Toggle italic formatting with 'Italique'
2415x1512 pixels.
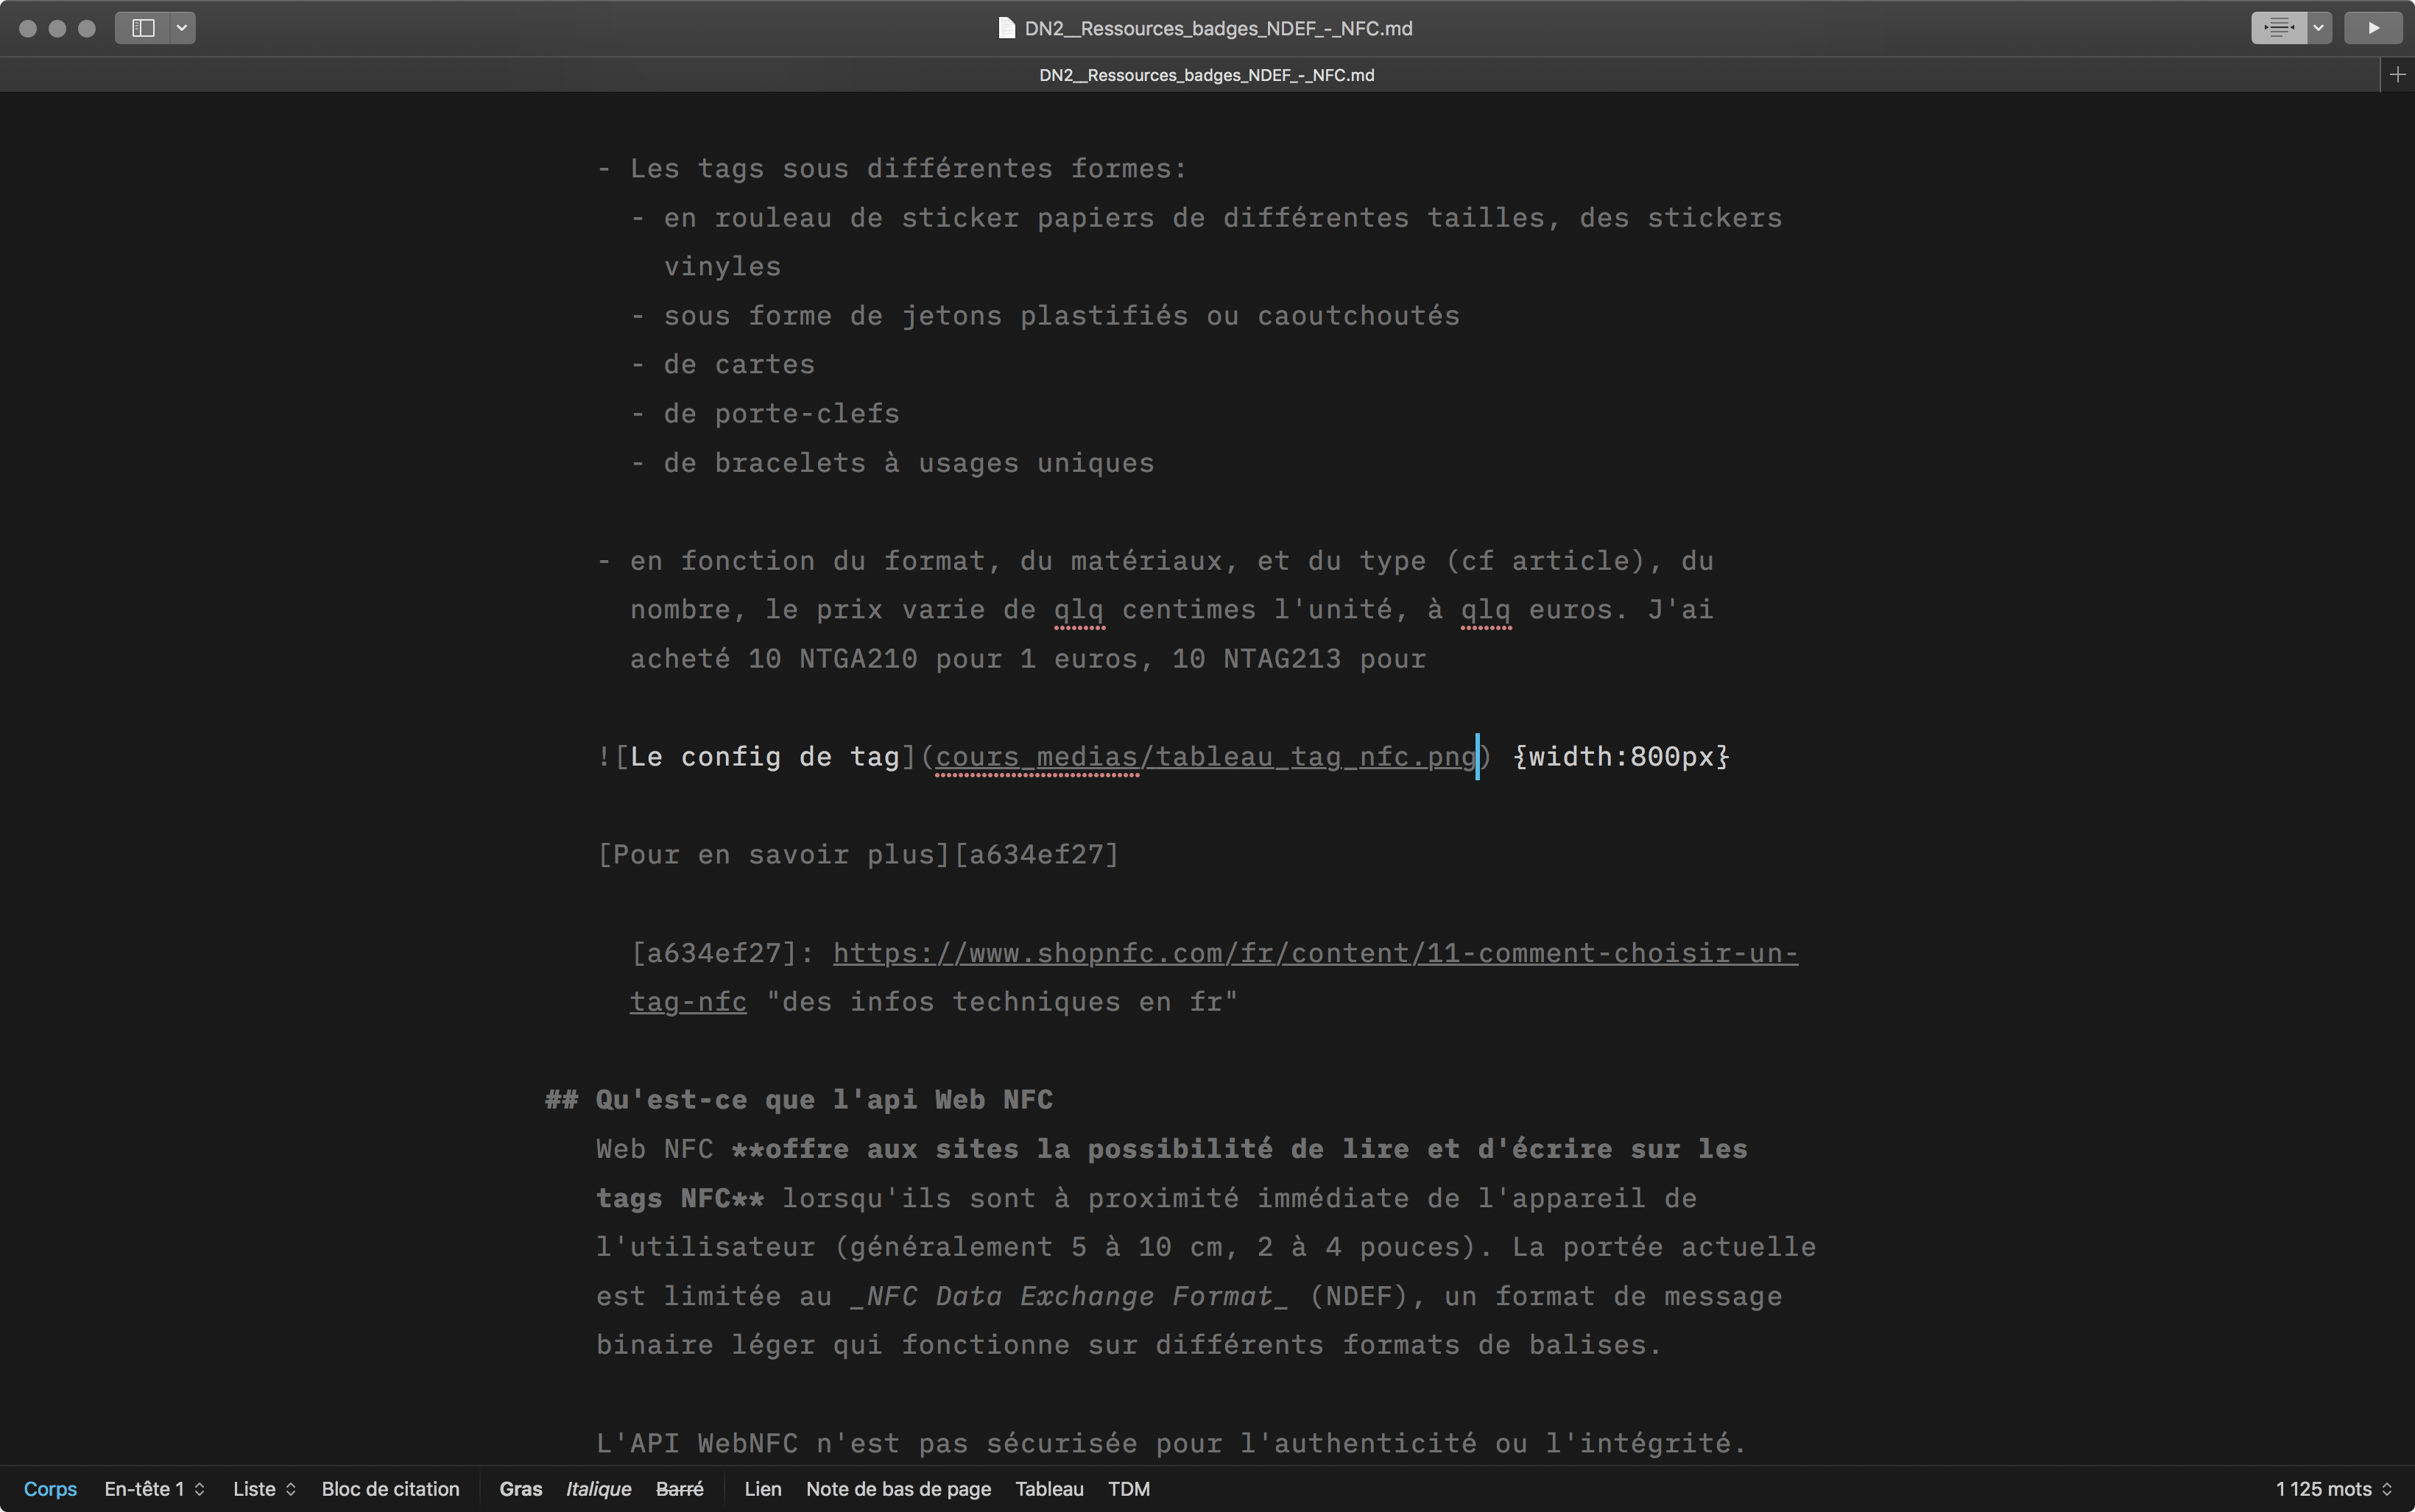tap(598, 1488)
